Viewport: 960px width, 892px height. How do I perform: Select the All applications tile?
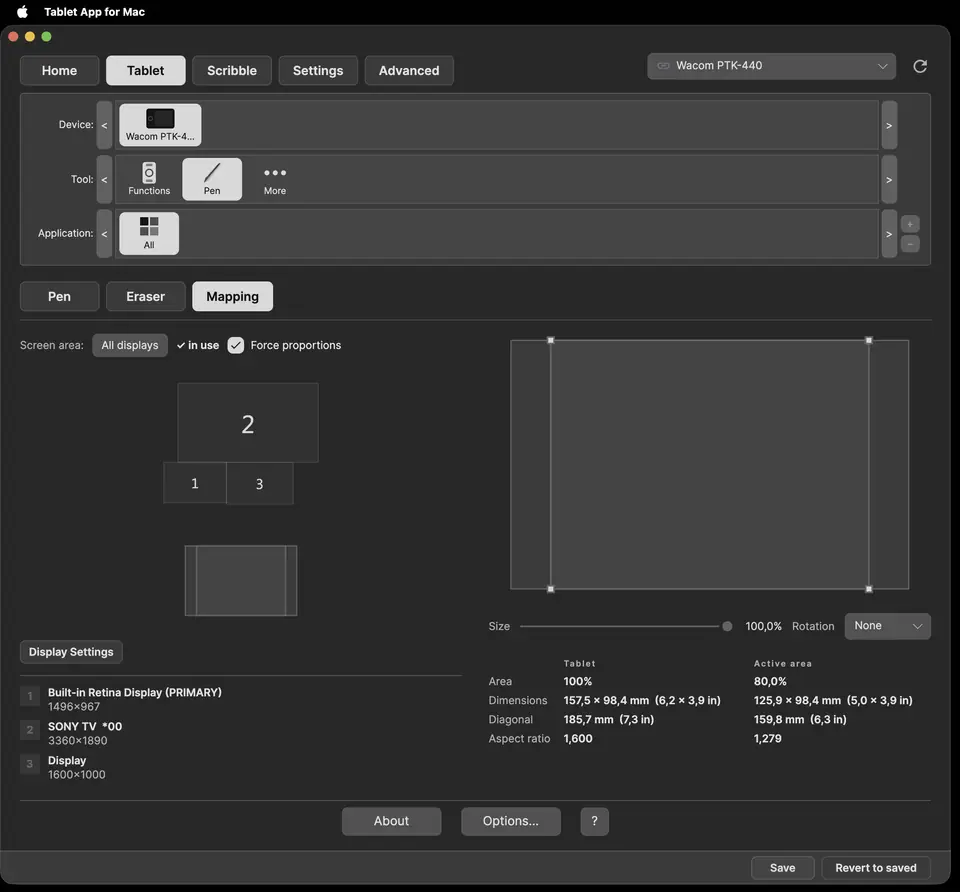coord(149,233)
